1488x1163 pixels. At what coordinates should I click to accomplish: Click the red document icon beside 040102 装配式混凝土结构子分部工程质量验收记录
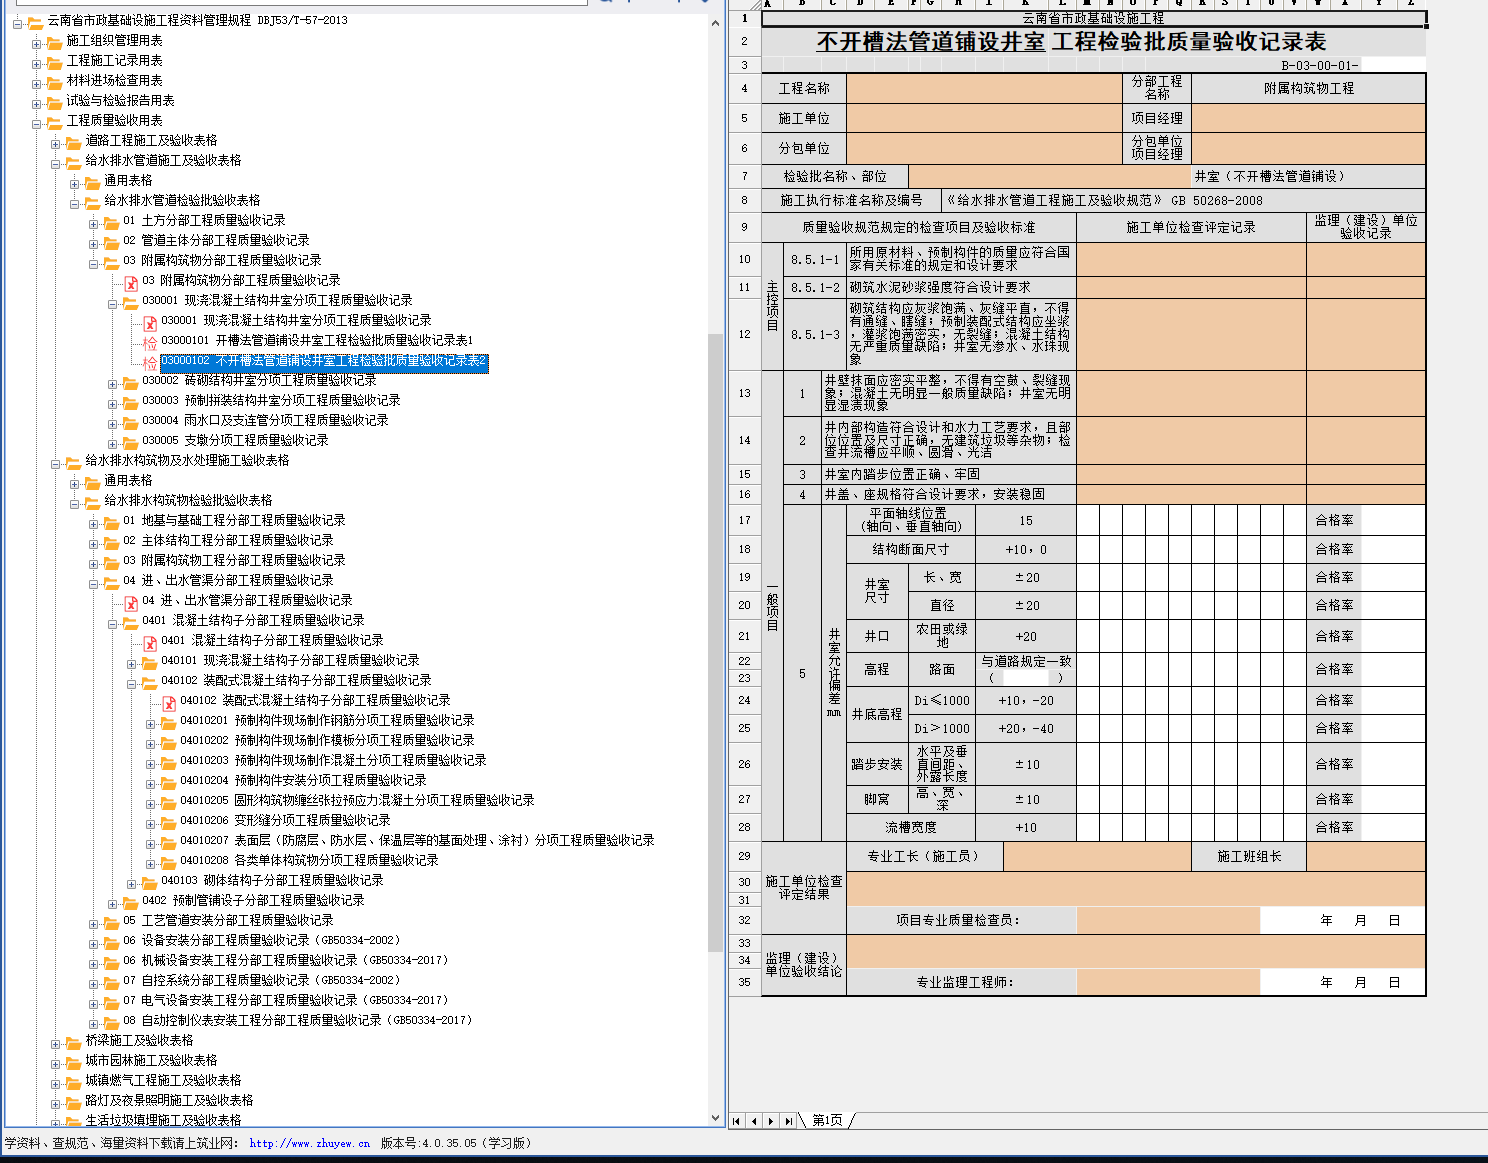tap(169, 702)
